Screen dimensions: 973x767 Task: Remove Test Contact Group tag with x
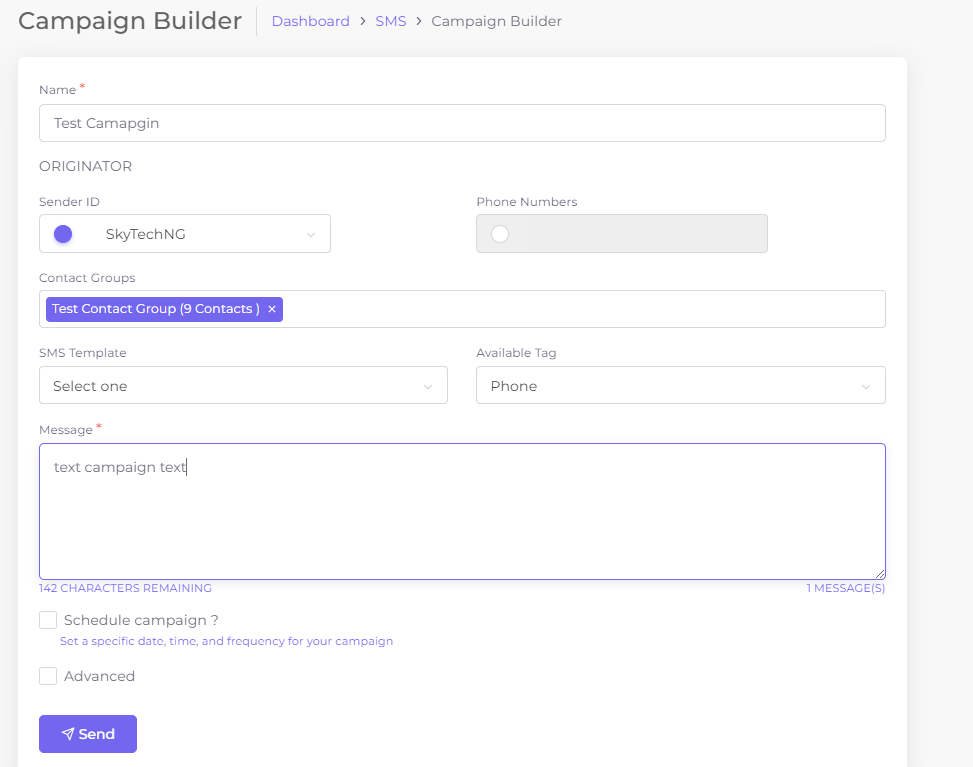[x=272, y=309]
